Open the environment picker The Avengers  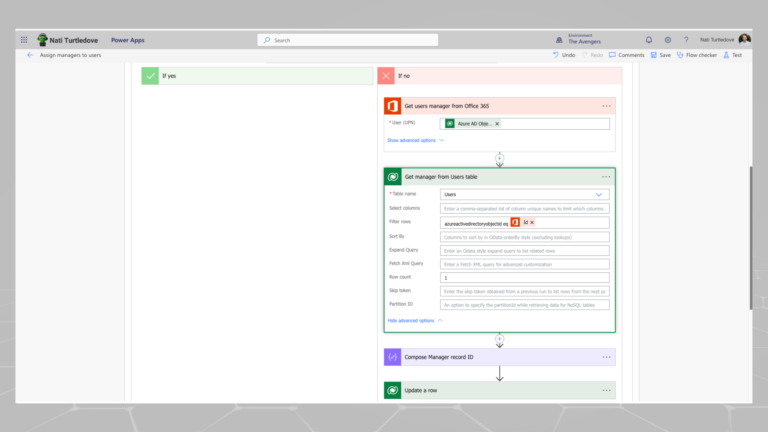click(x=578, y=39)
